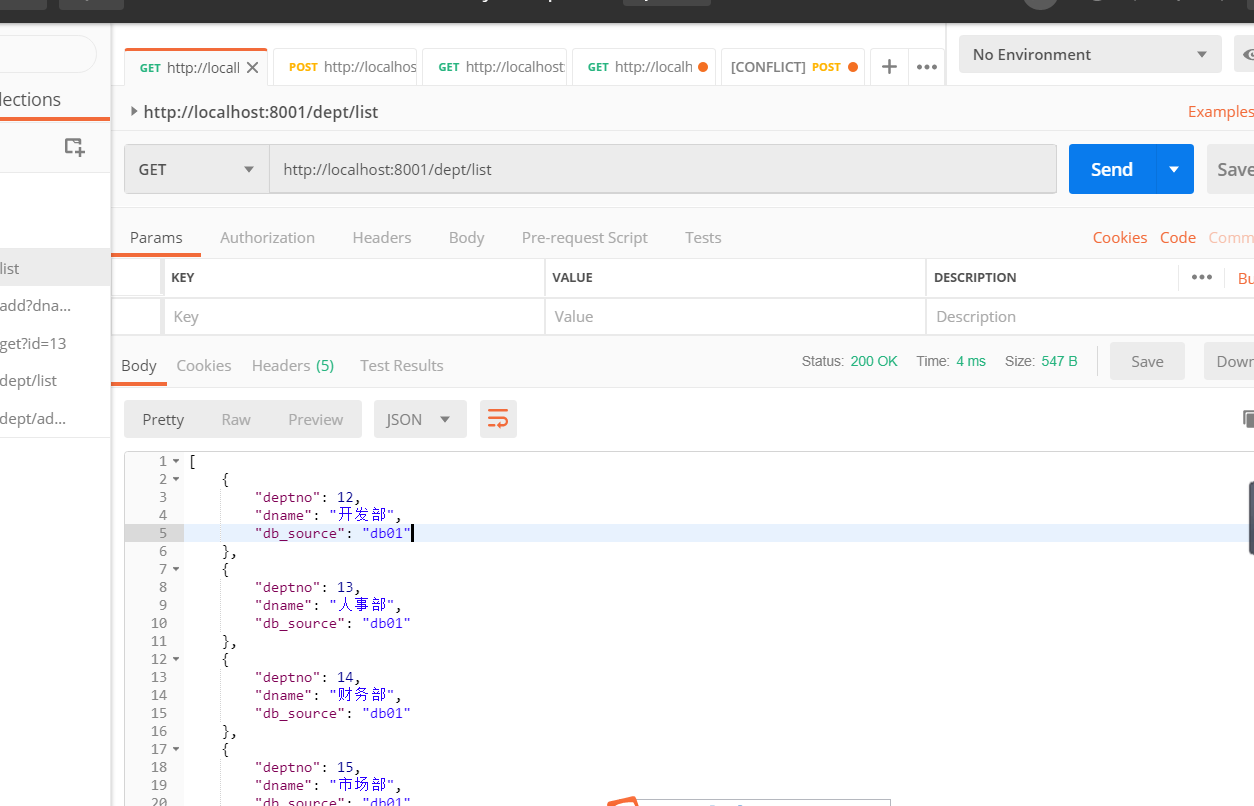Click the blue Send button
The width and height of the screenshot is (1254, 806).
1112,169
